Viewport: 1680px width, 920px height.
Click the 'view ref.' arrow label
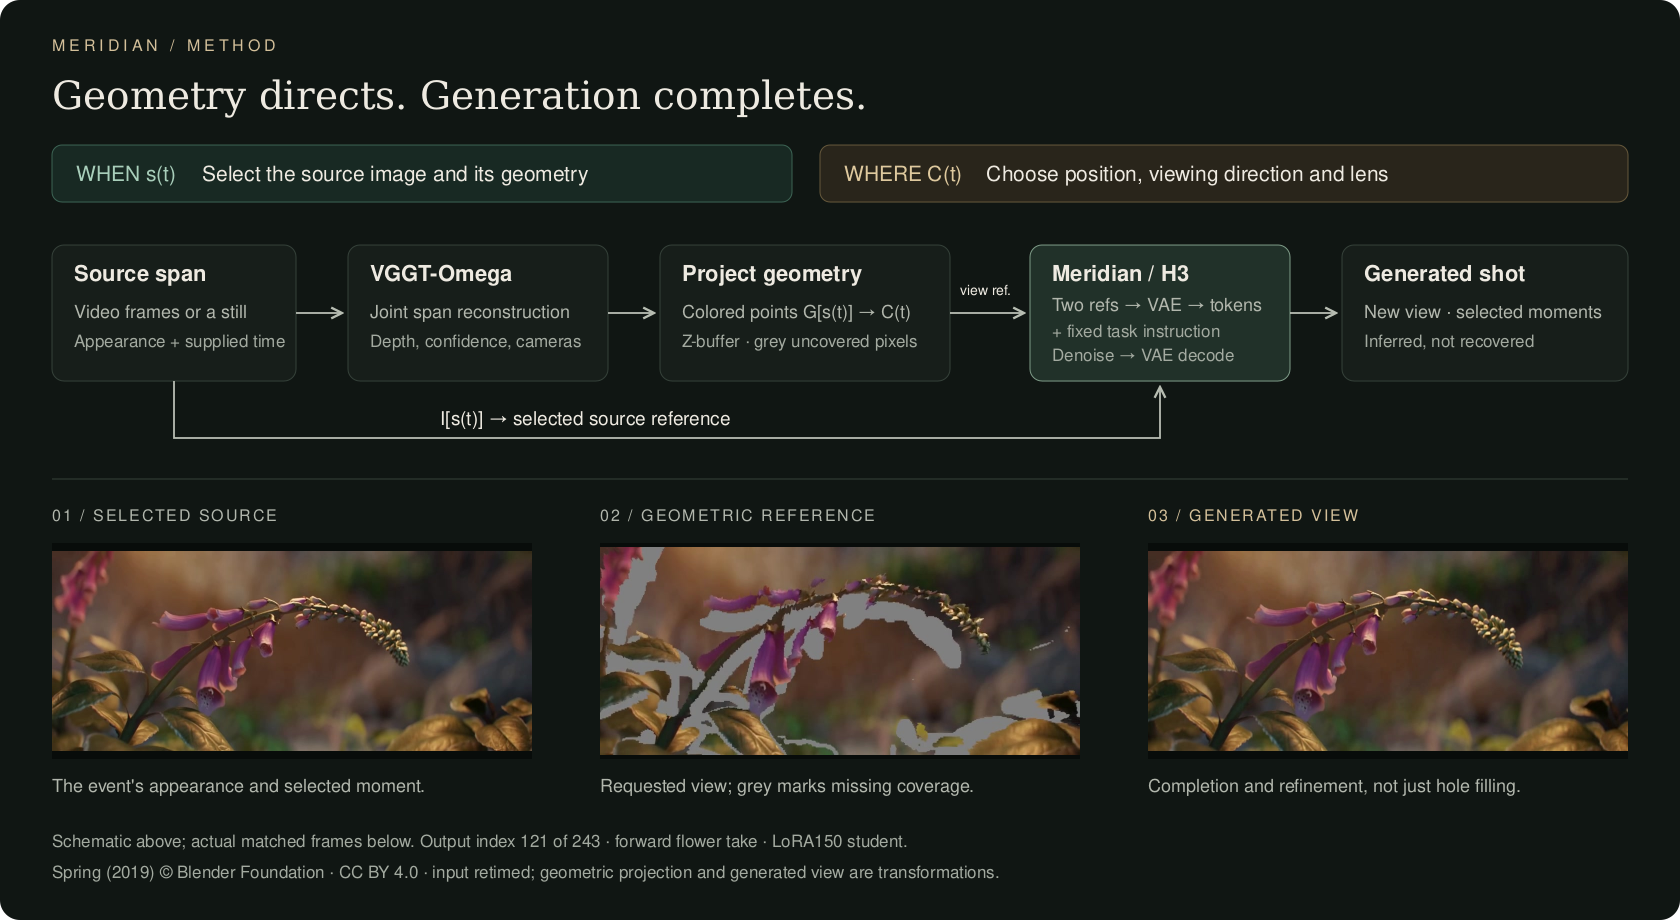985,290
